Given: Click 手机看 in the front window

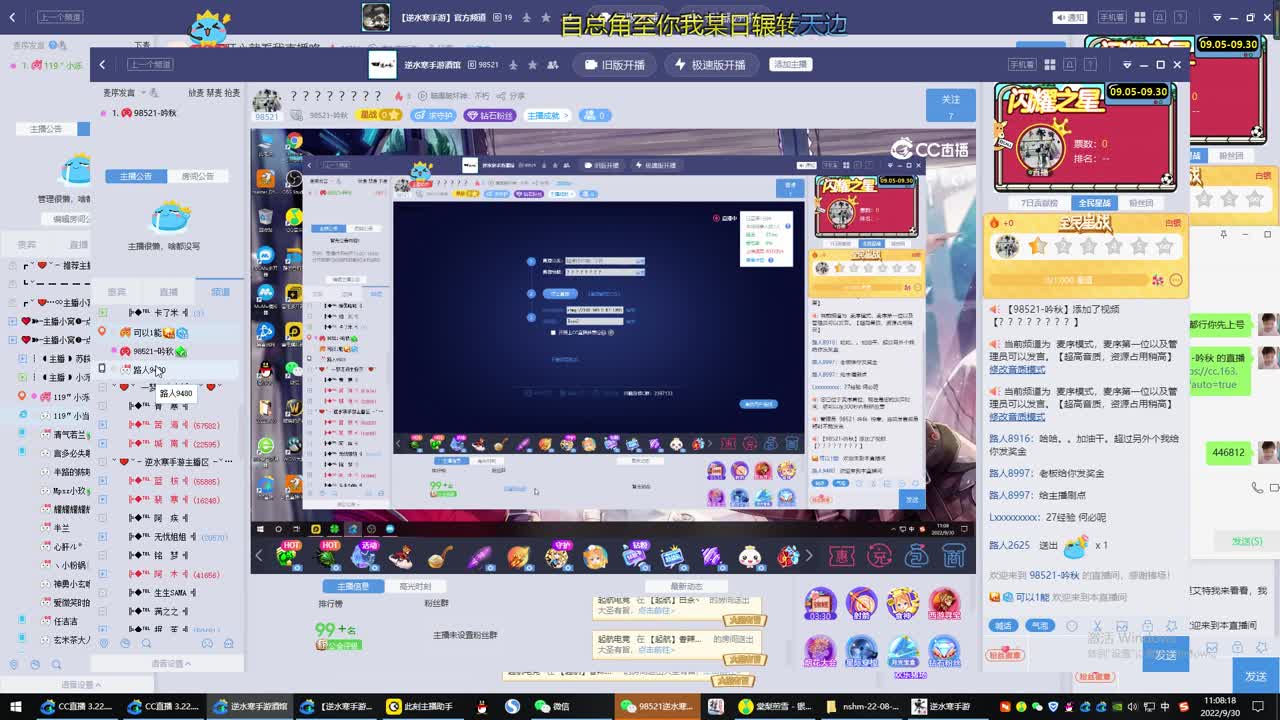Looking at the screenshot, I should tap(1021, 65).
